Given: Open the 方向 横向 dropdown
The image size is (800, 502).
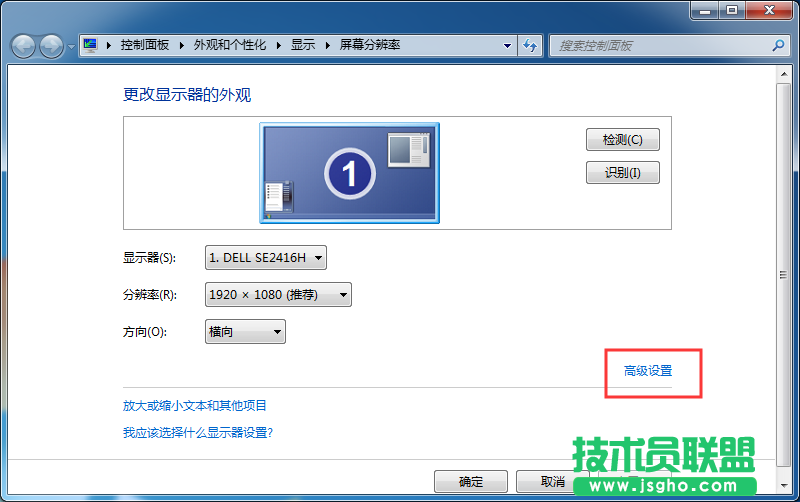Looking at the screenshot, I should point(245,332).
